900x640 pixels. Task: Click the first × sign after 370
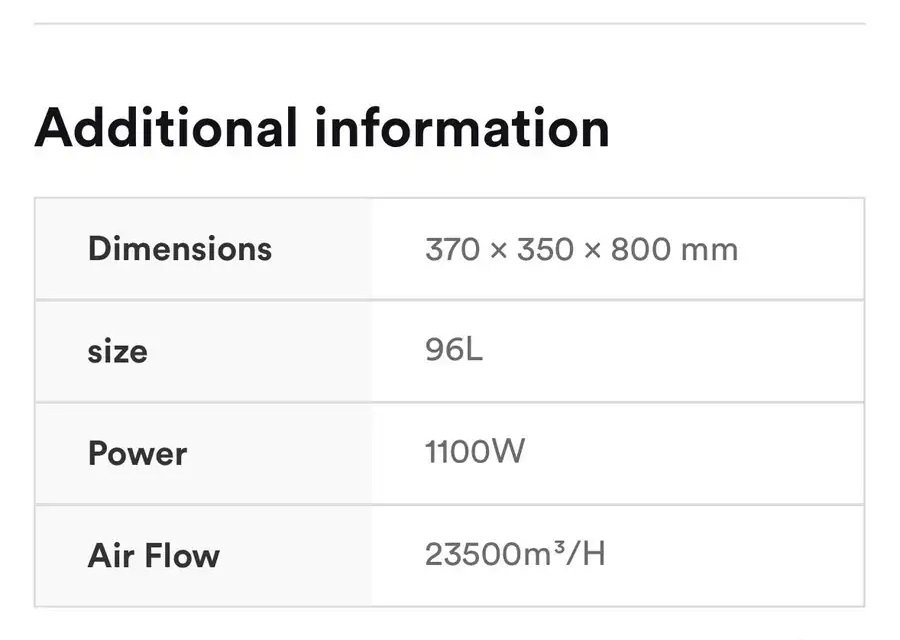[x=497, y=250]
